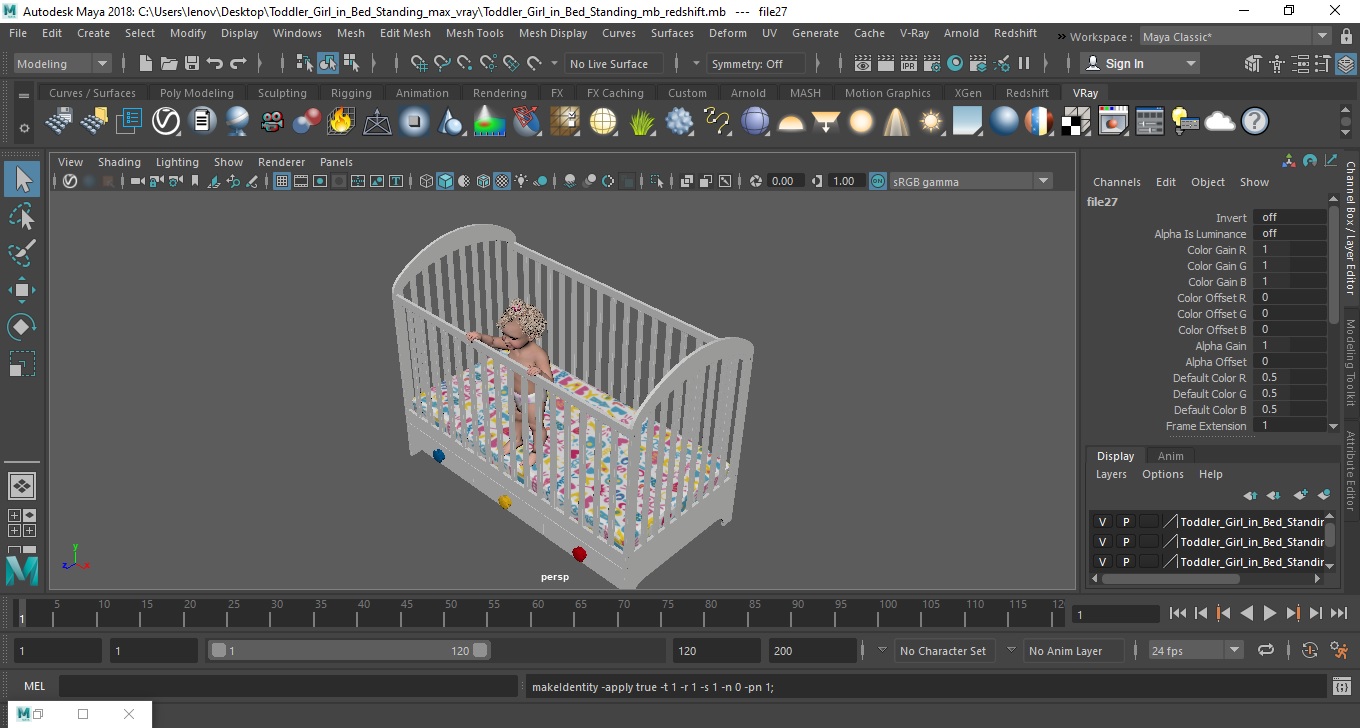Create a V-Ray sphere light

[x=860, y=122]
